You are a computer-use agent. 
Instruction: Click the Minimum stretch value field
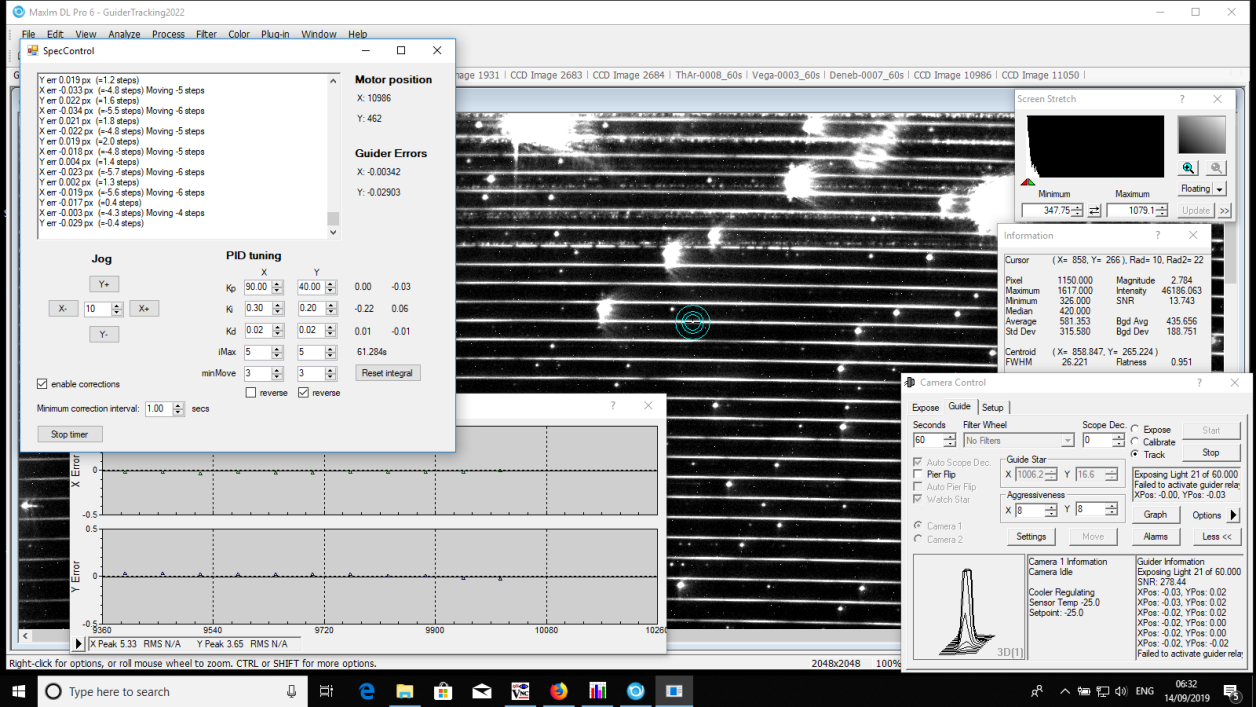1045,211
